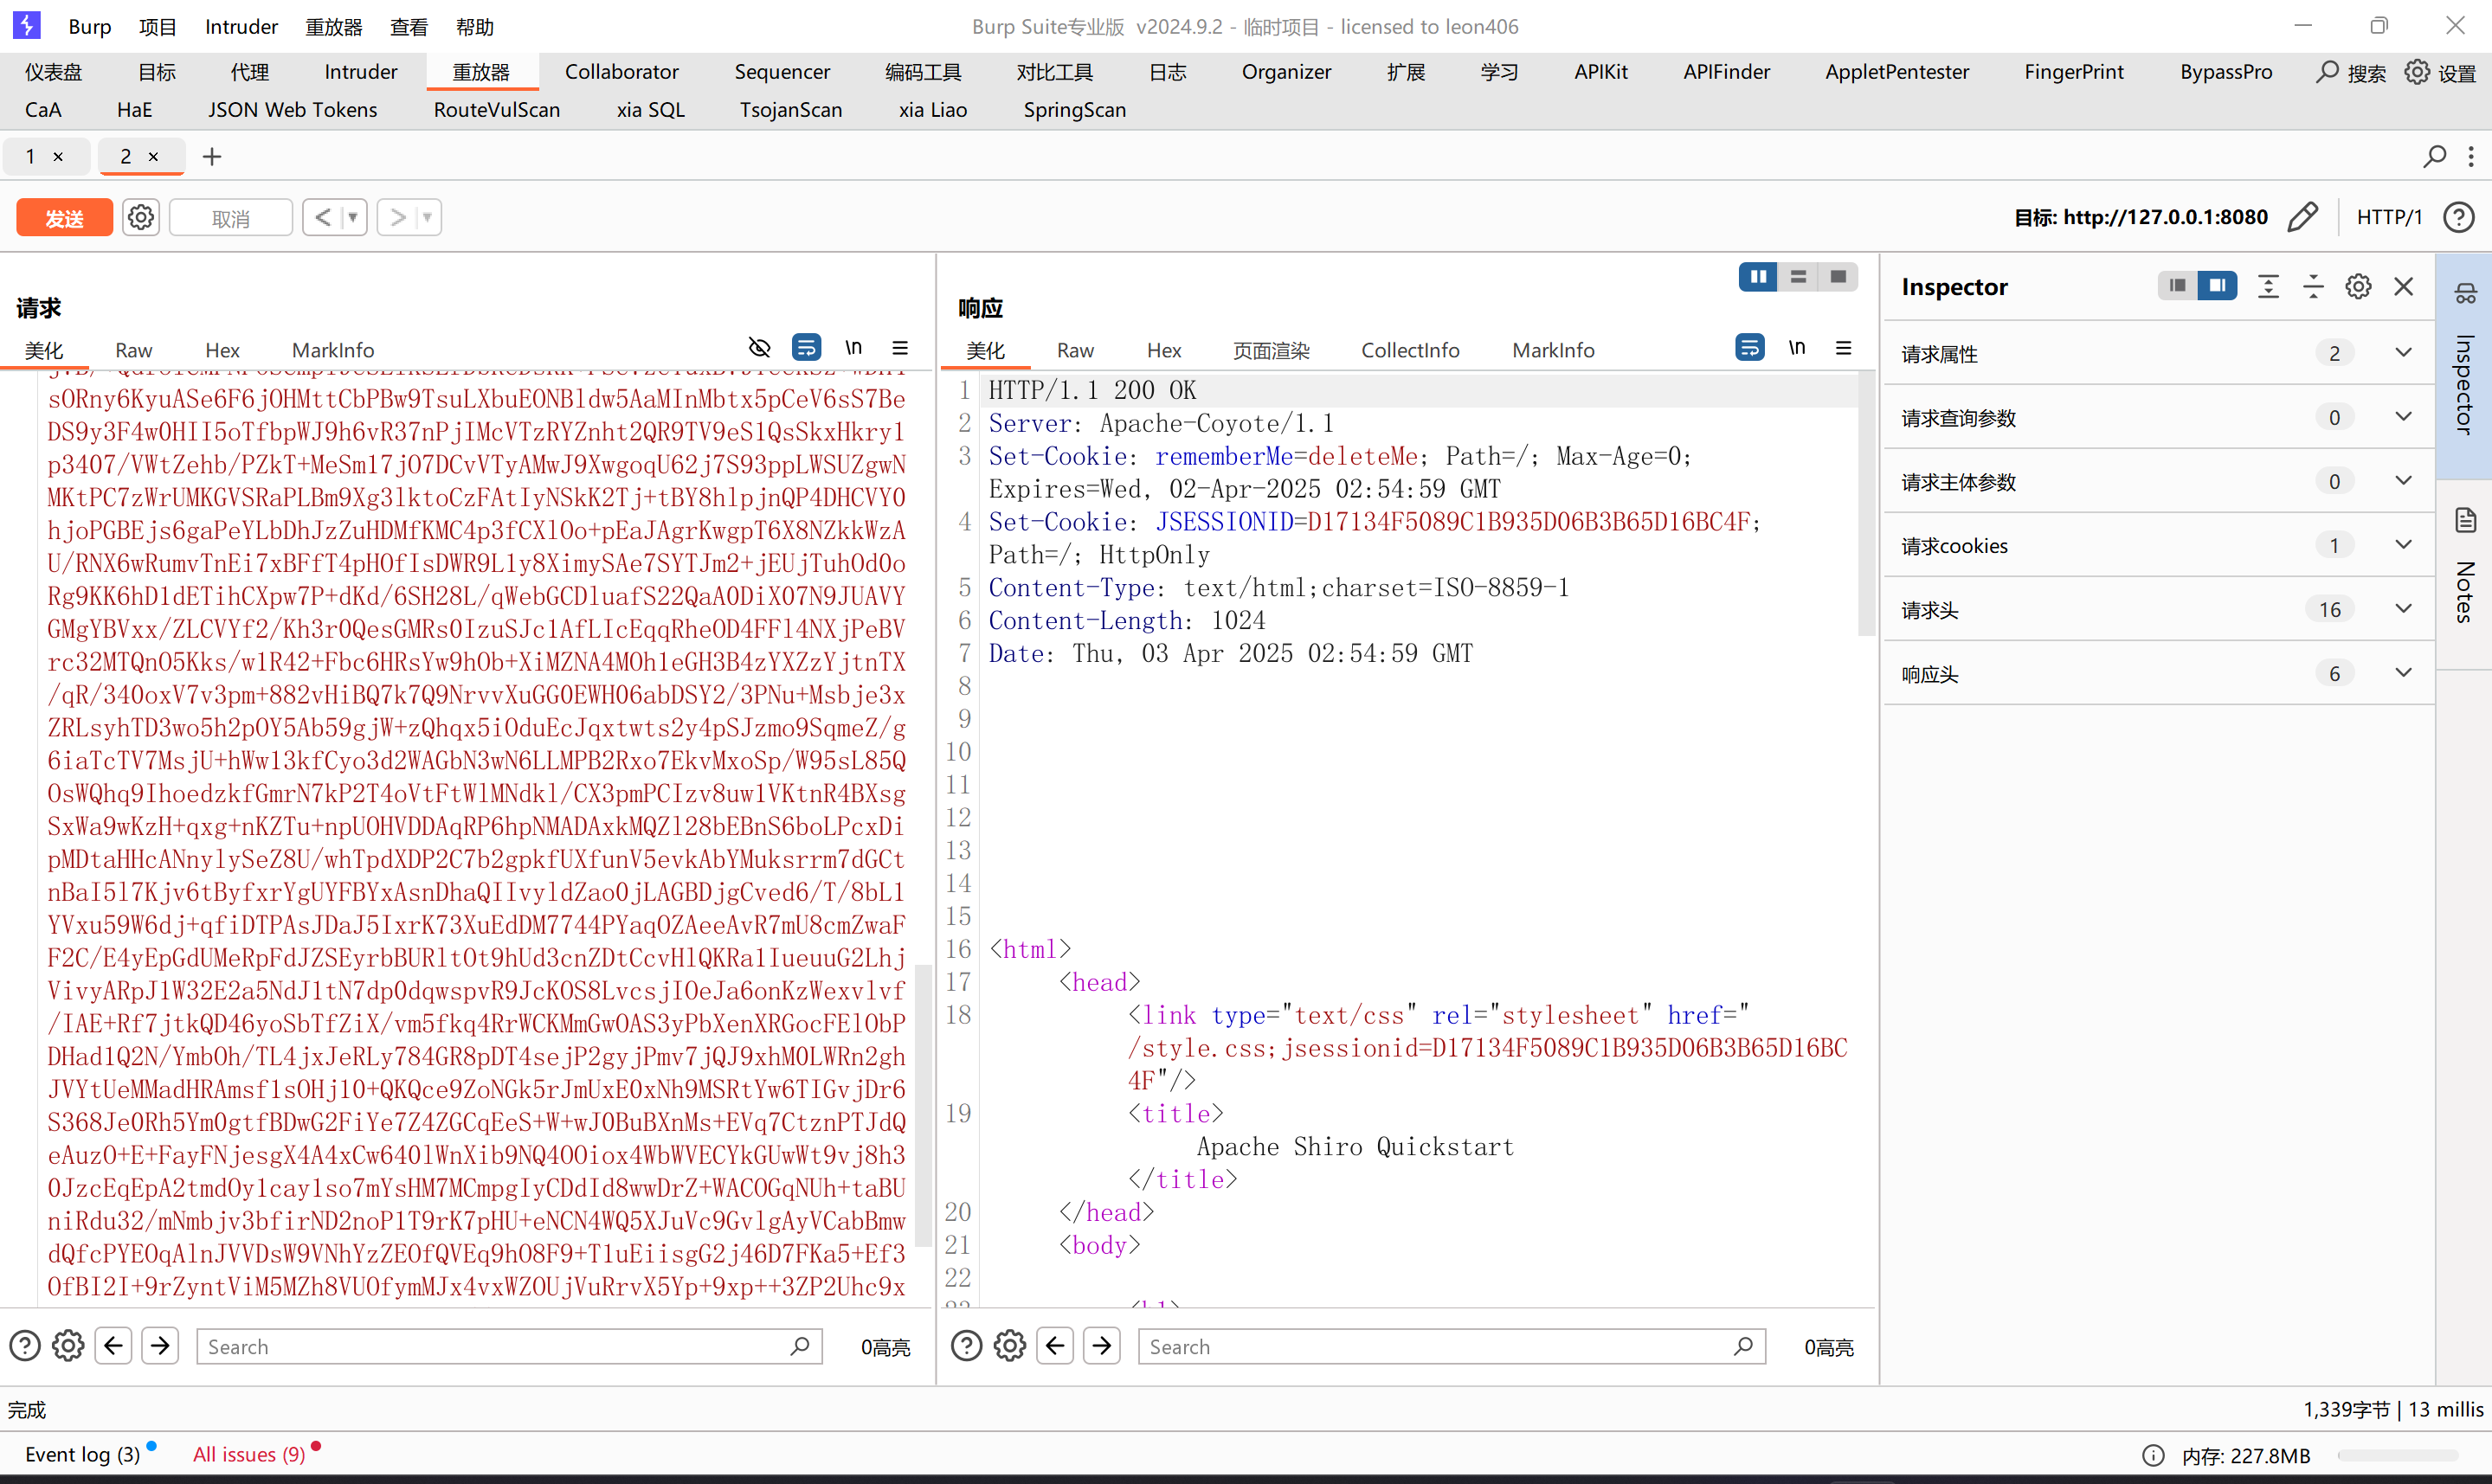This screenshot has height=1484, width=2492.
Task: Click the response panel help question icon
Action: pos(966,1346)
